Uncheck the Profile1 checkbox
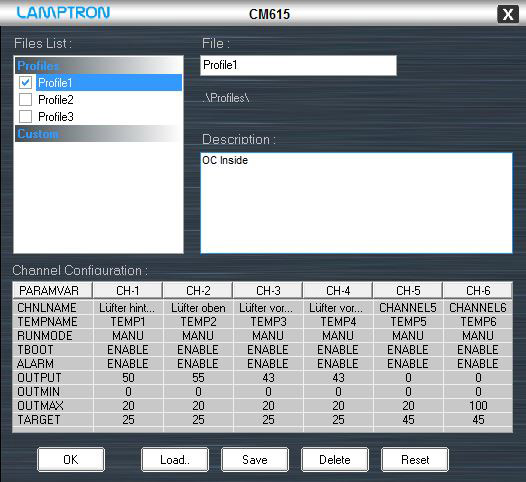The height and width of the screenshot is (482, 526). pos(25,83)
